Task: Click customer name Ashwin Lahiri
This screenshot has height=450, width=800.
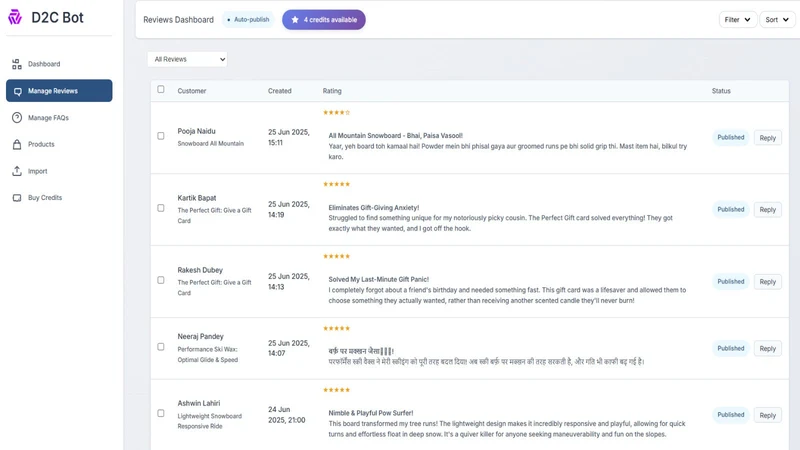Action: pyautogui.click(x=199, y=403)
